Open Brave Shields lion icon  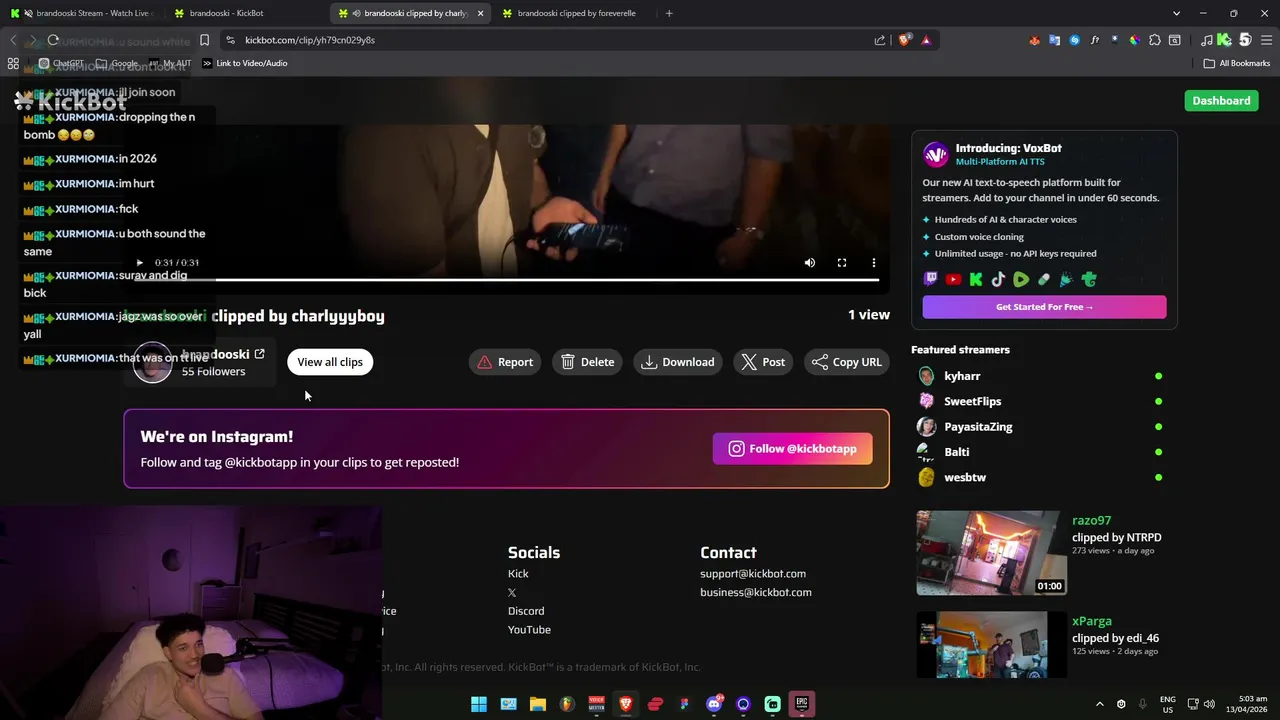coord(905,40)
